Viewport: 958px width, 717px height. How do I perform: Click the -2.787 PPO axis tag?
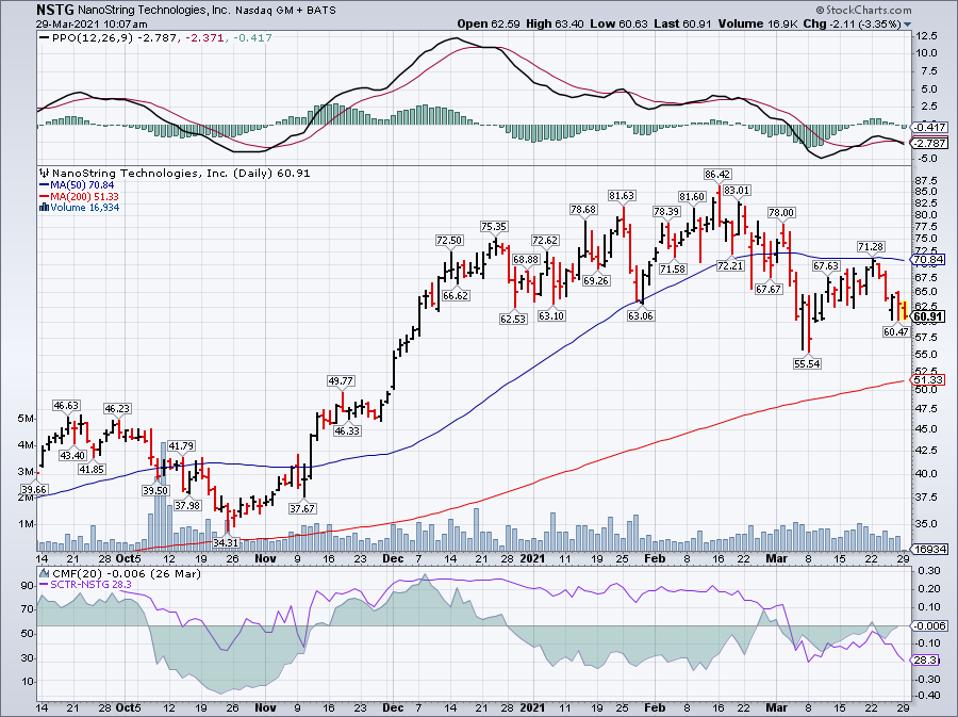929,143
